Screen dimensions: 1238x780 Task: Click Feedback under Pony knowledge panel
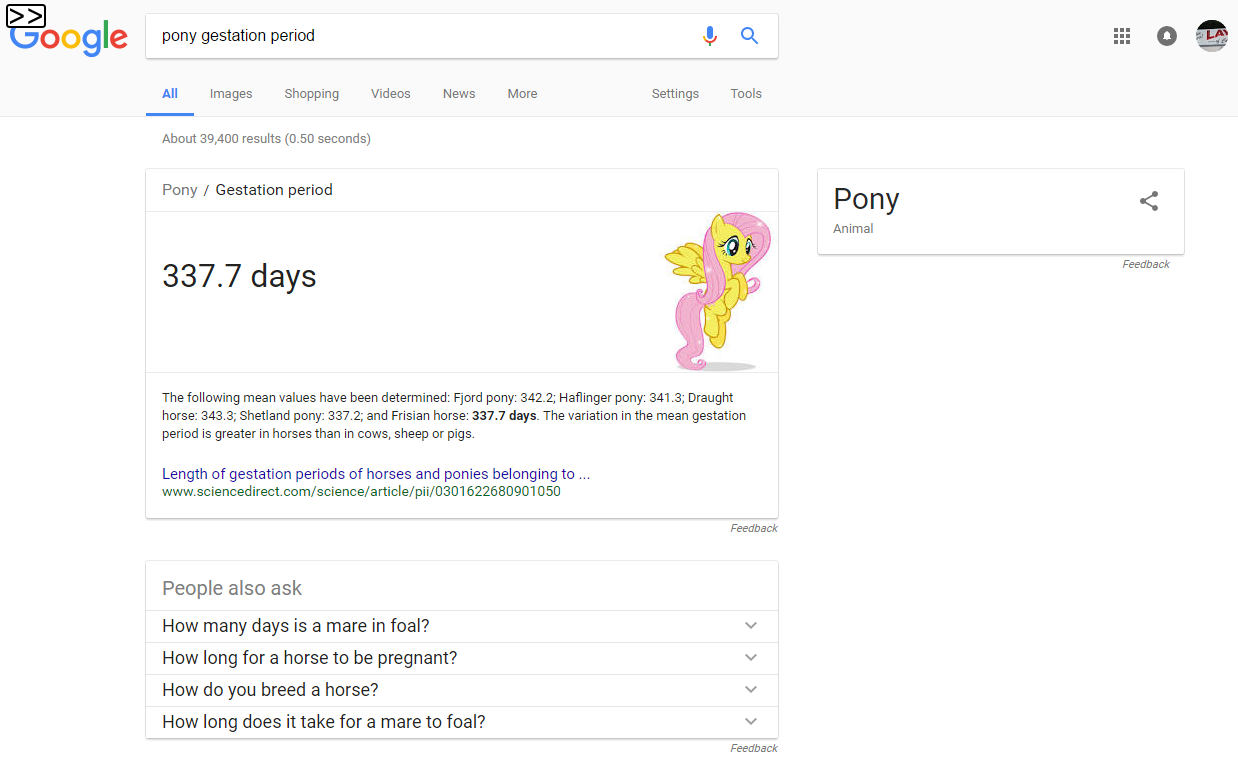1146,264
